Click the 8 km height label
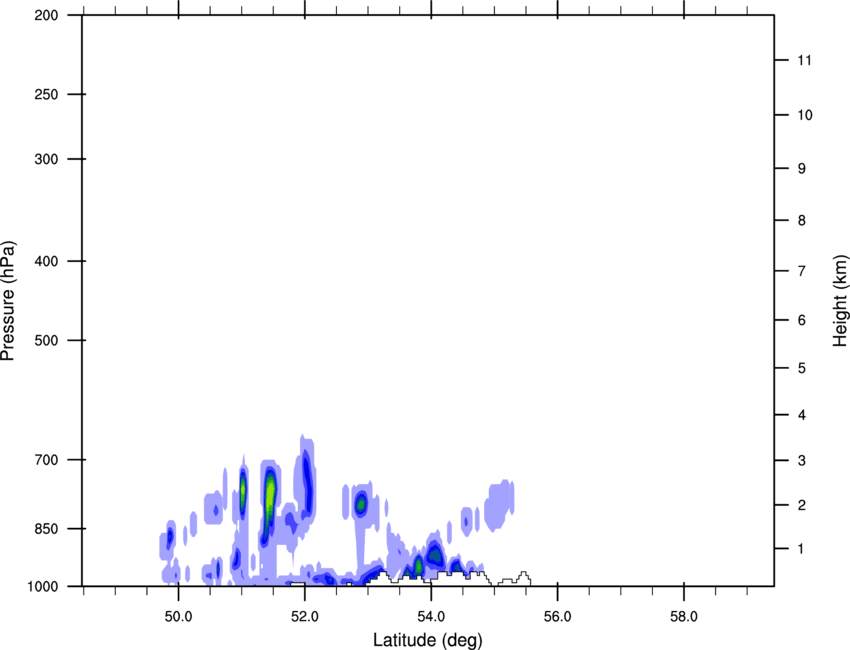The width and height of the screenshot is (850, 650). coord(802,220)
